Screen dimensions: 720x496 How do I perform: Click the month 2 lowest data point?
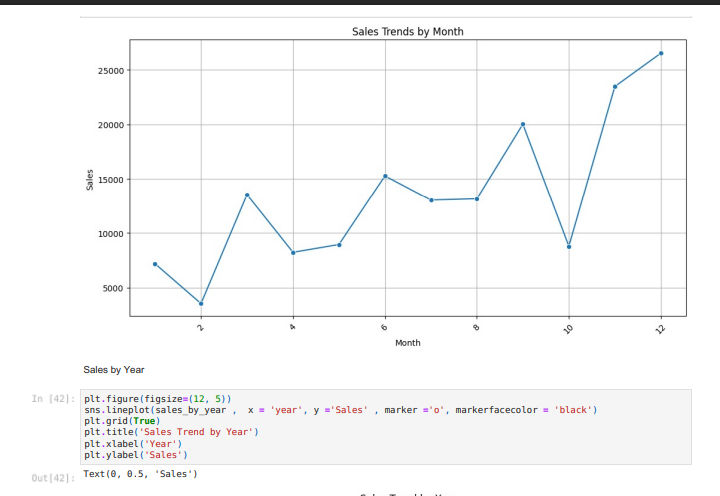pos(201,304)
